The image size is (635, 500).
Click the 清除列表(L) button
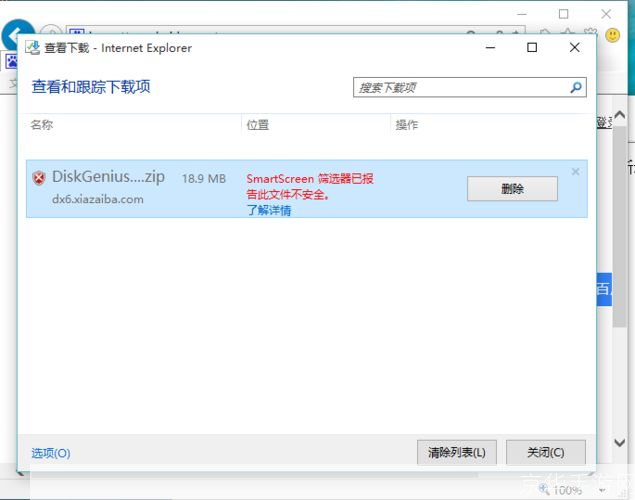[x=457, y=452]
